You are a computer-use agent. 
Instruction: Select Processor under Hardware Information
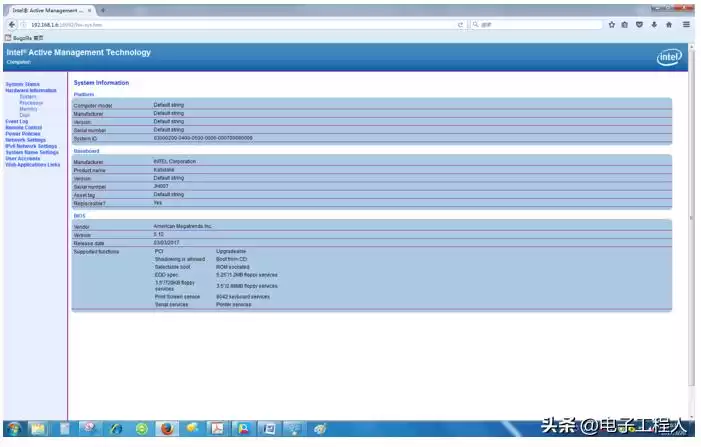[31, 102]
